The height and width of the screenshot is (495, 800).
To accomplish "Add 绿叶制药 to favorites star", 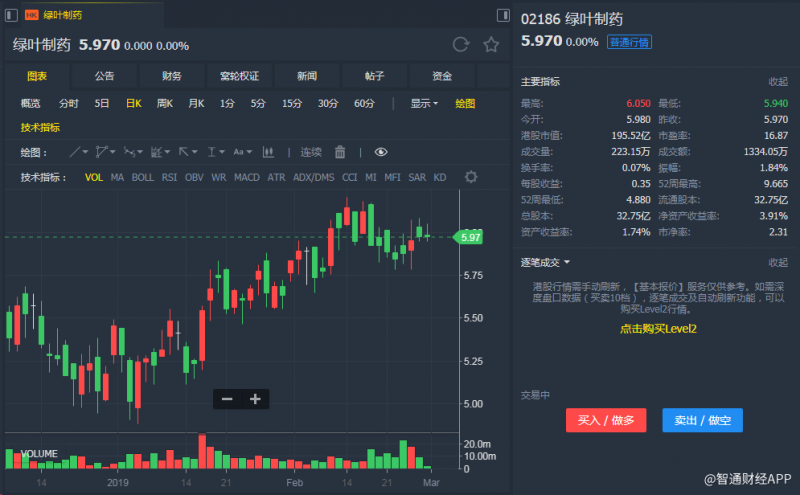I will (491, 45).
